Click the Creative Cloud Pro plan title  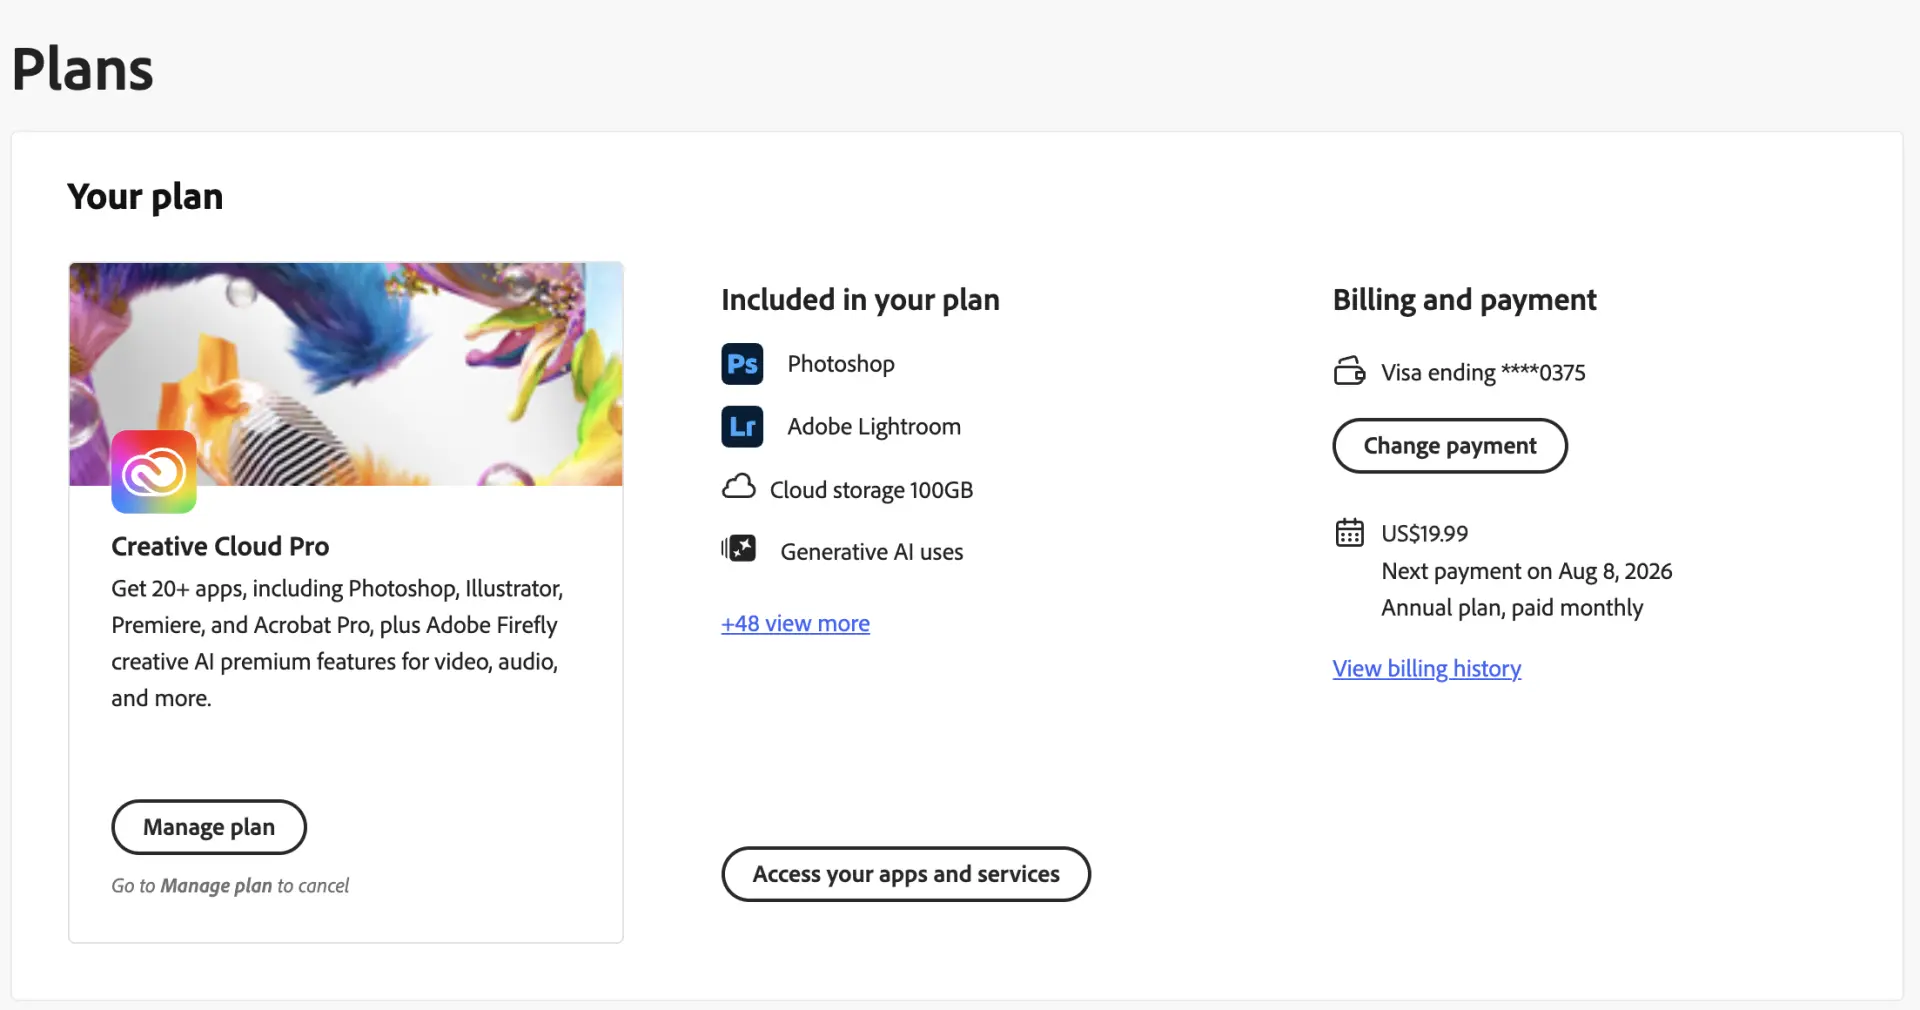220,546
